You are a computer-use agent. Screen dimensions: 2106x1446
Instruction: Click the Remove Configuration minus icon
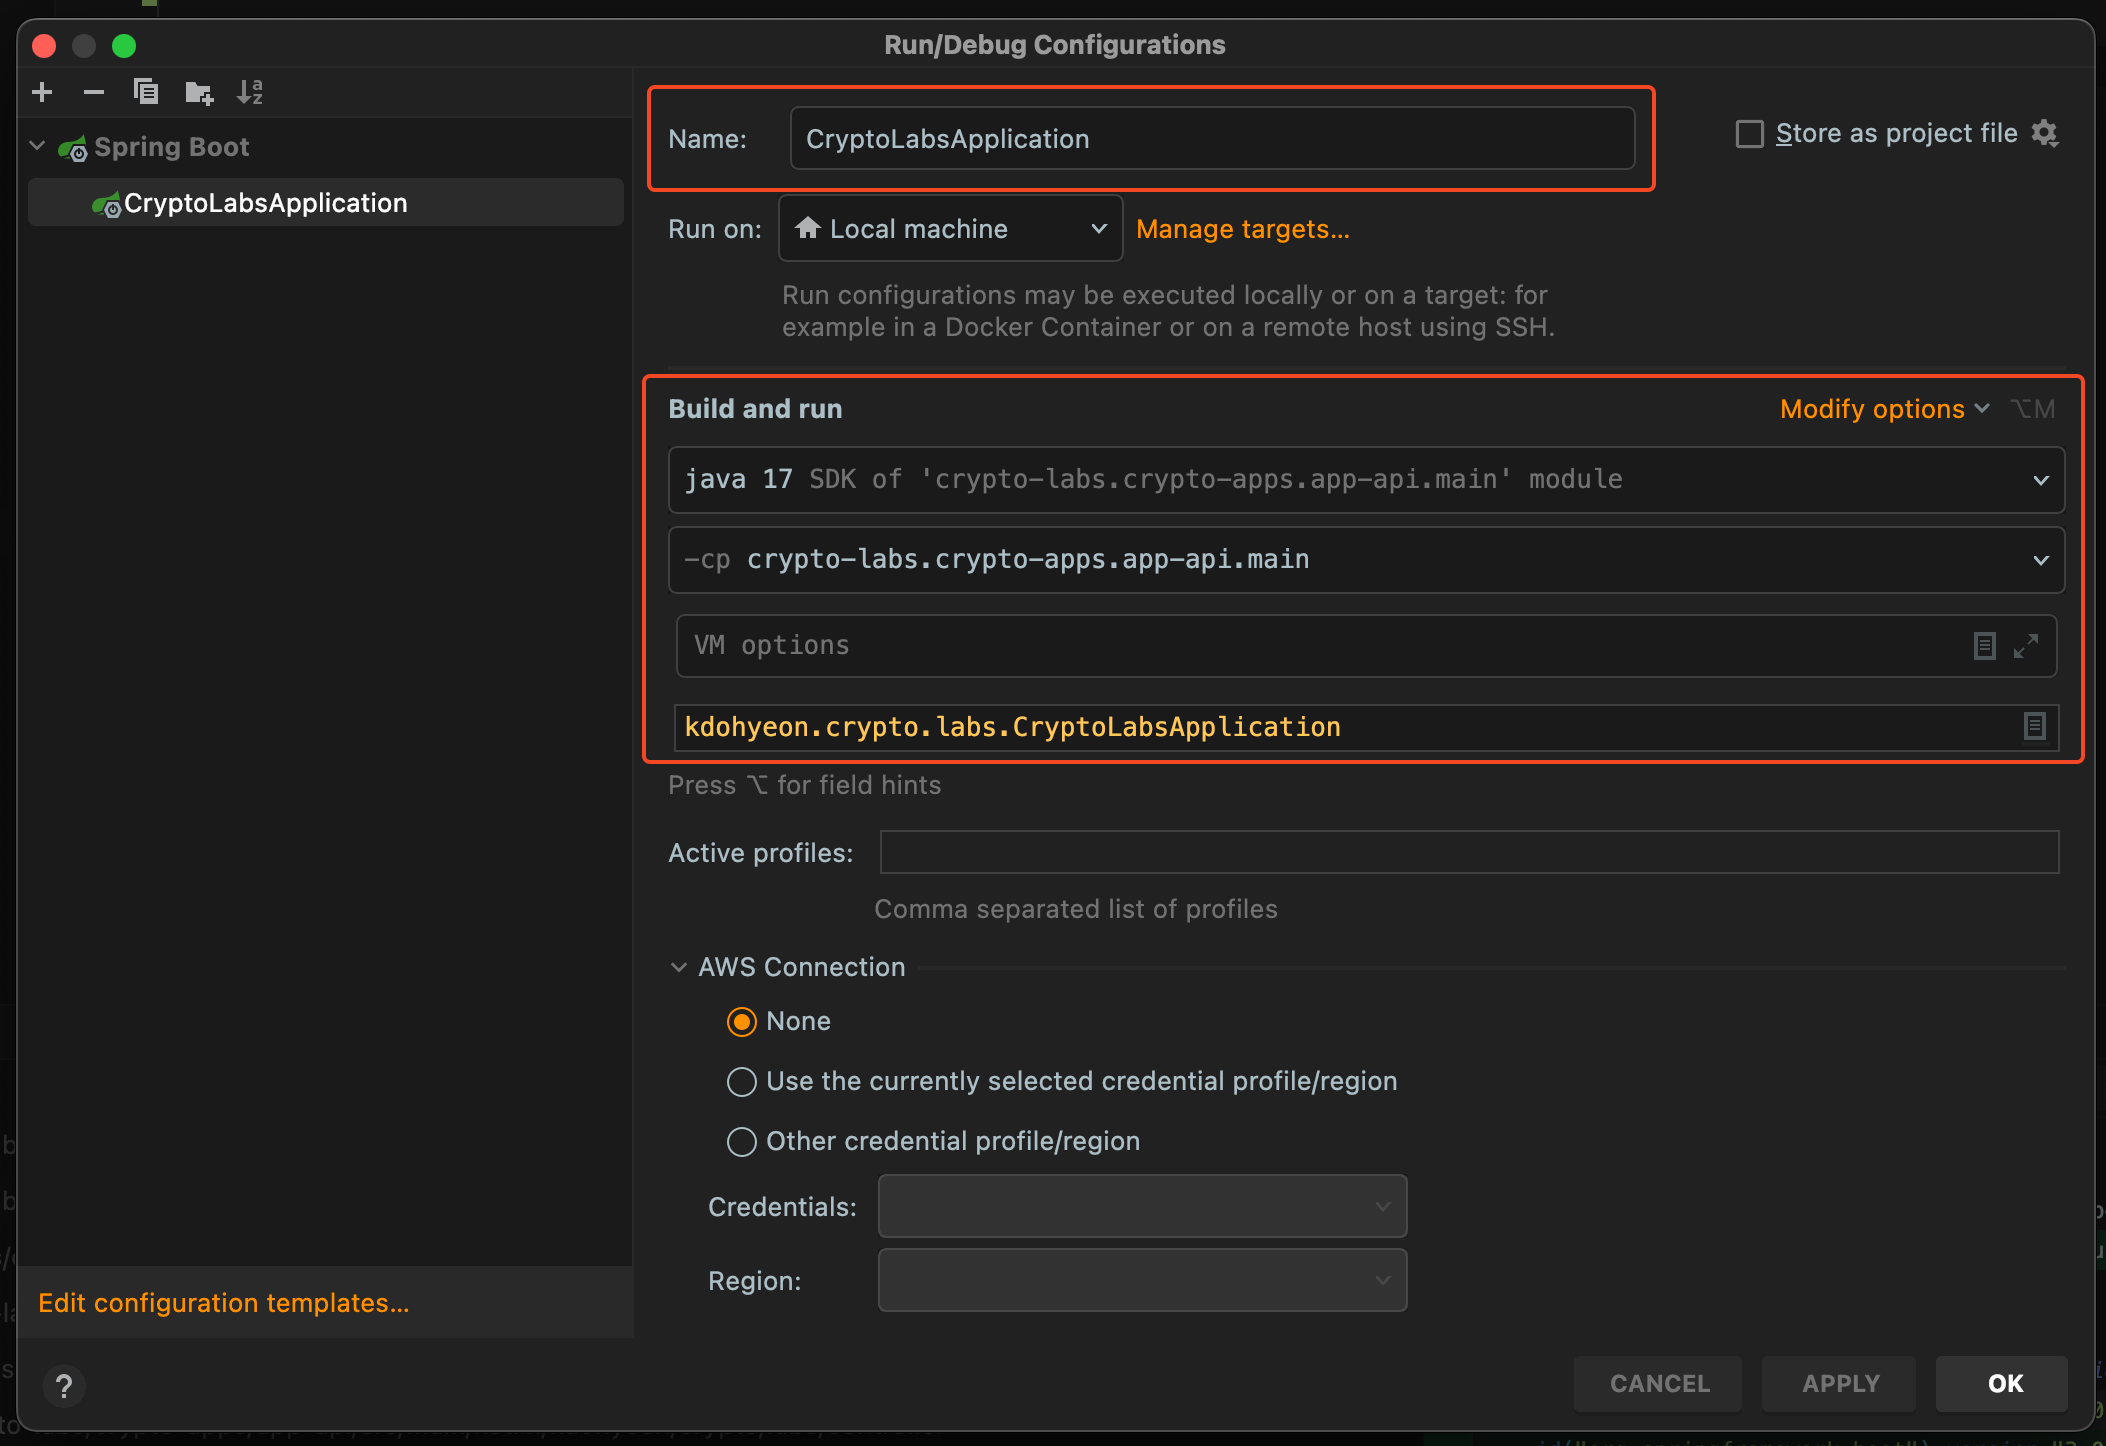(x=94, y=93)
